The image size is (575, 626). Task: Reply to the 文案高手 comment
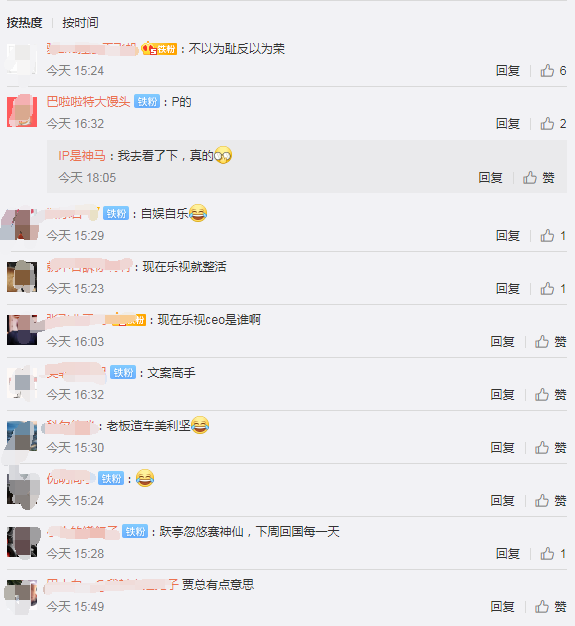(x=502, y=395)
